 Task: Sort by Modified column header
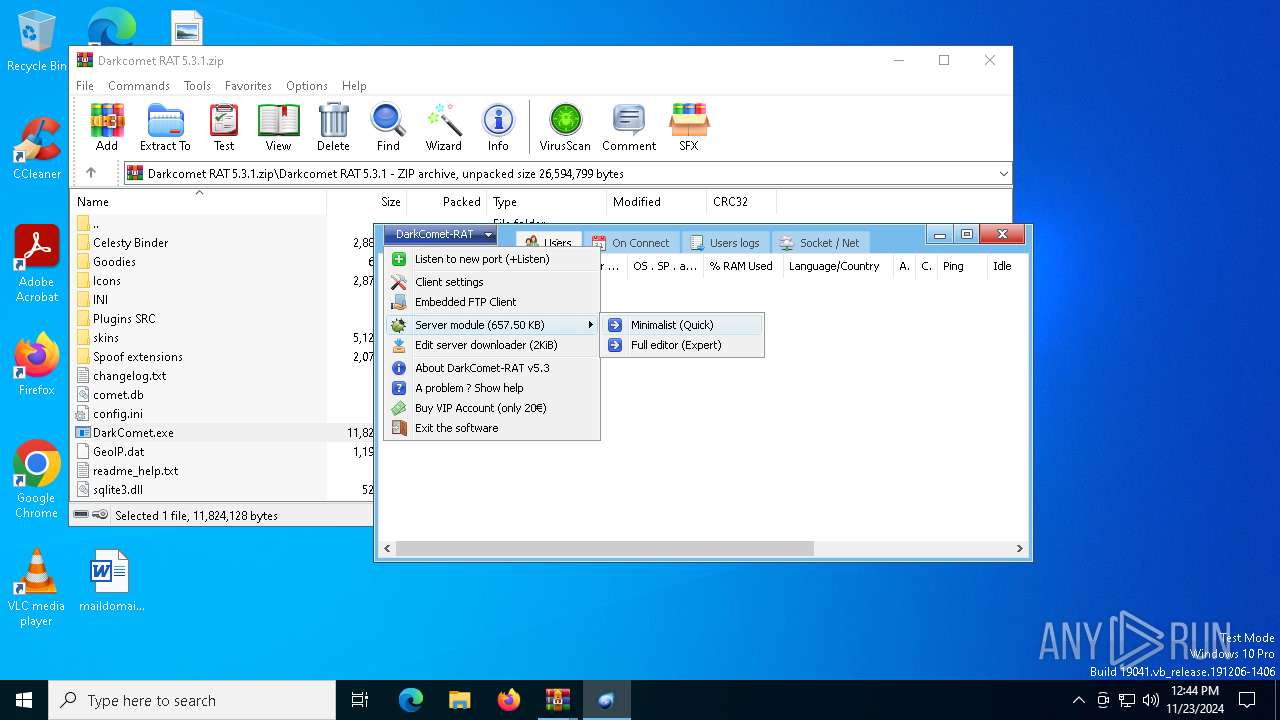coord(656,202)
